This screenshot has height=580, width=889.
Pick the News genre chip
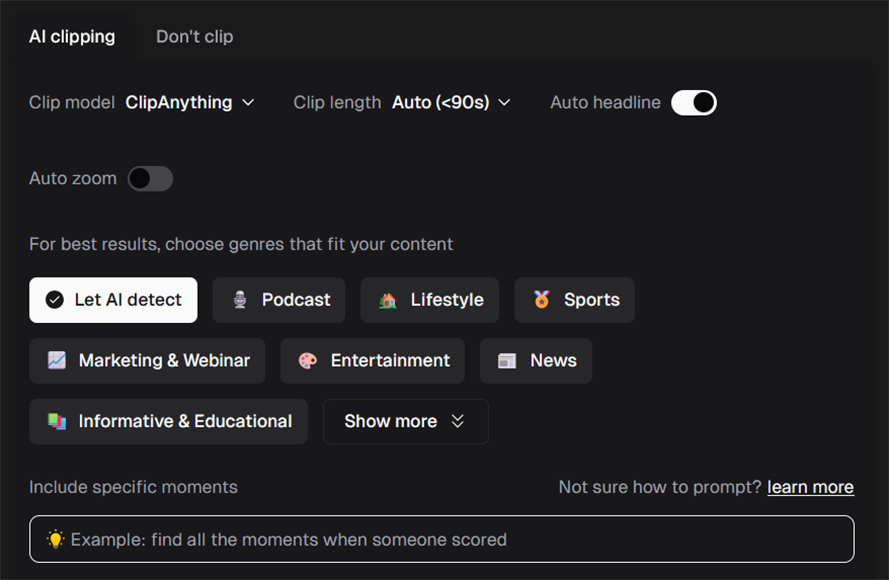click(536, 361)
